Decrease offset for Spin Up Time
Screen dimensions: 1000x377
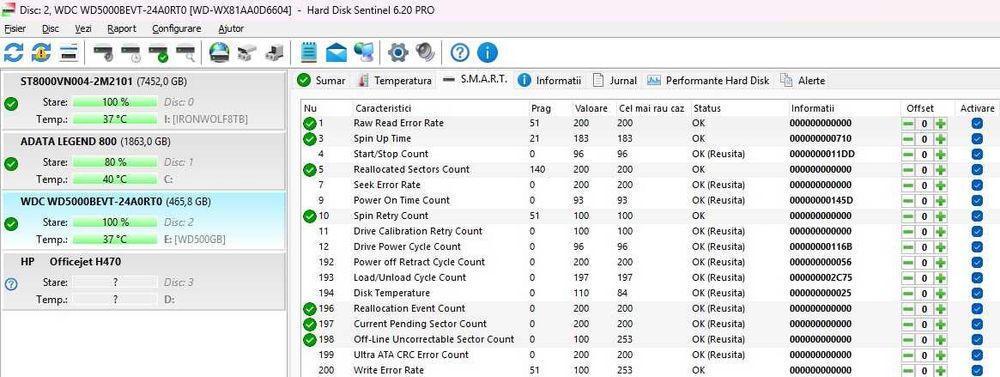[907, 138]
